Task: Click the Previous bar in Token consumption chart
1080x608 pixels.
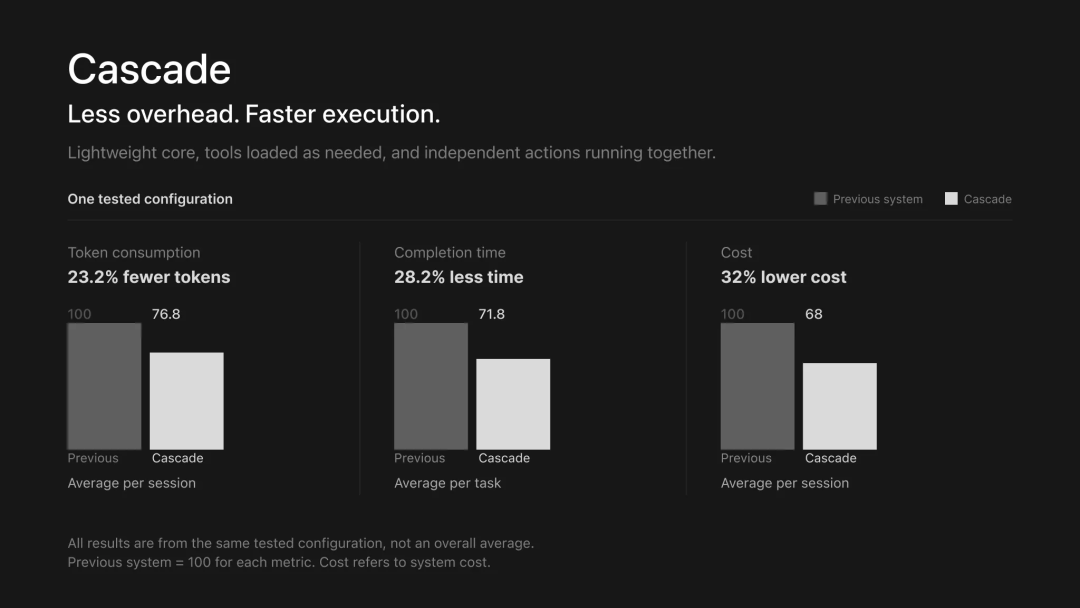Action: (104, 386)
